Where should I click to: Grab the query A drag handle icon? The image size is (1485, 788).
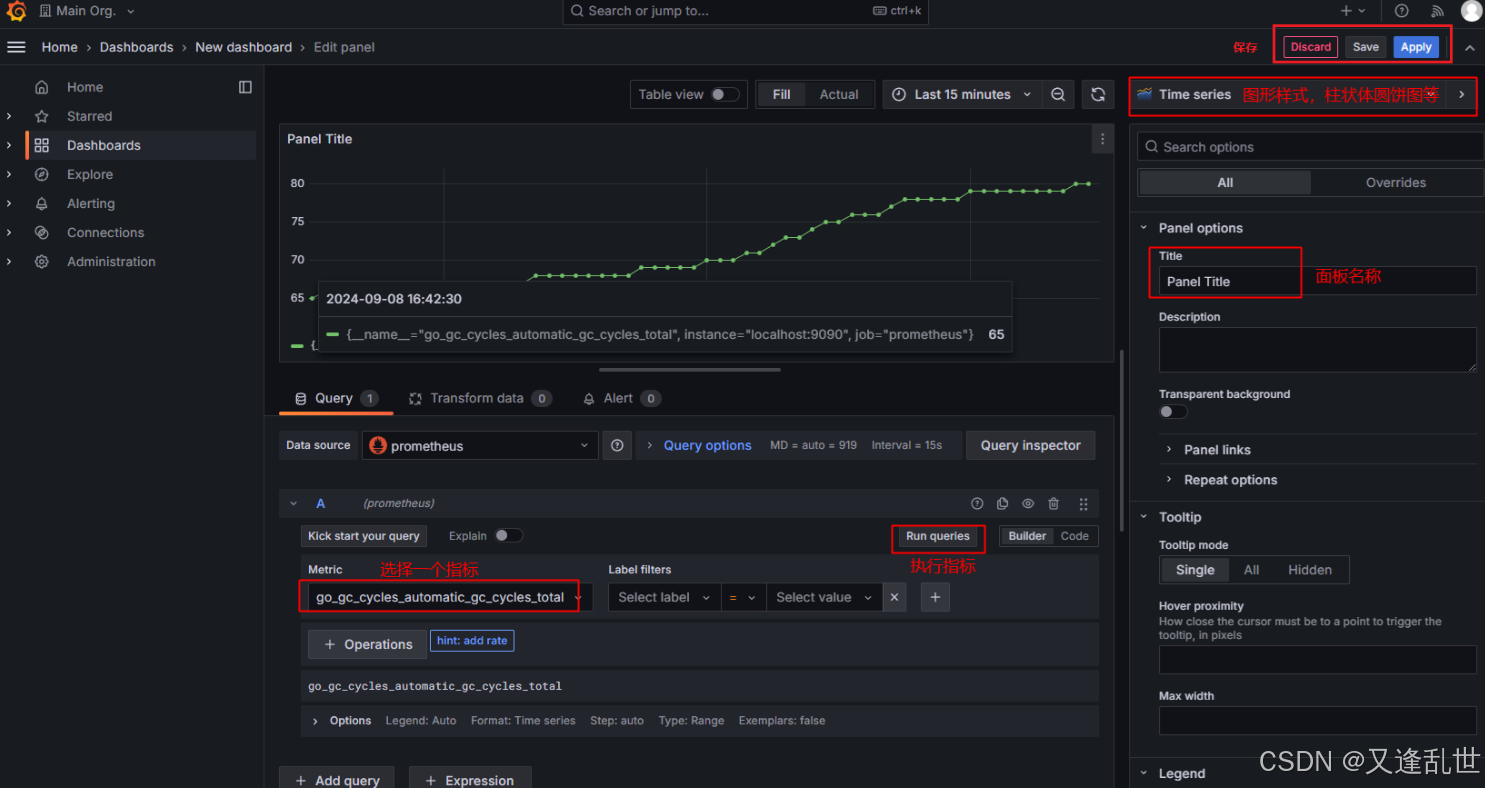point(1083,504)
